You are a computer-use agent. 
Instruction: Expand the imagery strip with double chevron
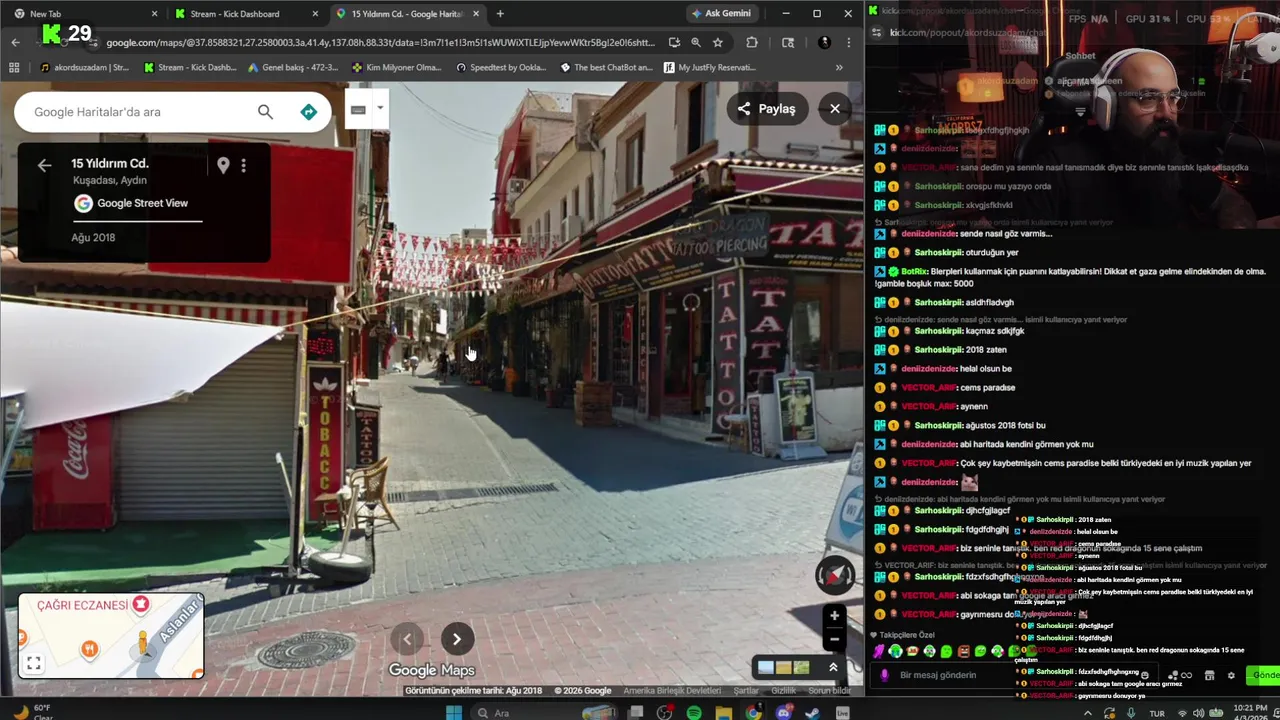pyautogui.click(x=833, y=667)
